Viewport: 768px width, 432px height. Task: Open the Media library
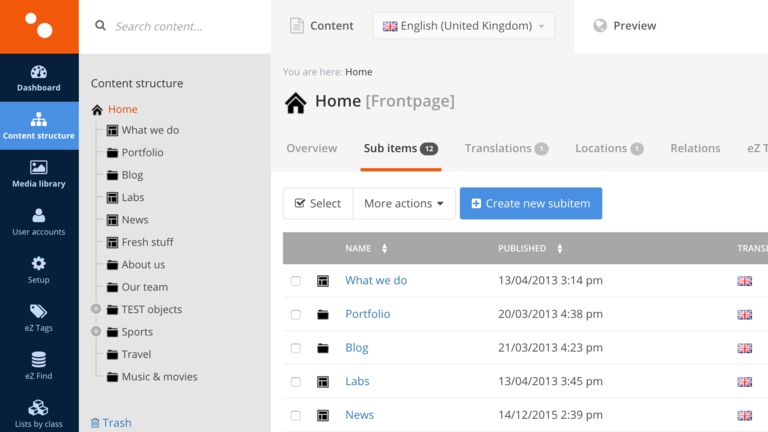(x=39, y=174)
